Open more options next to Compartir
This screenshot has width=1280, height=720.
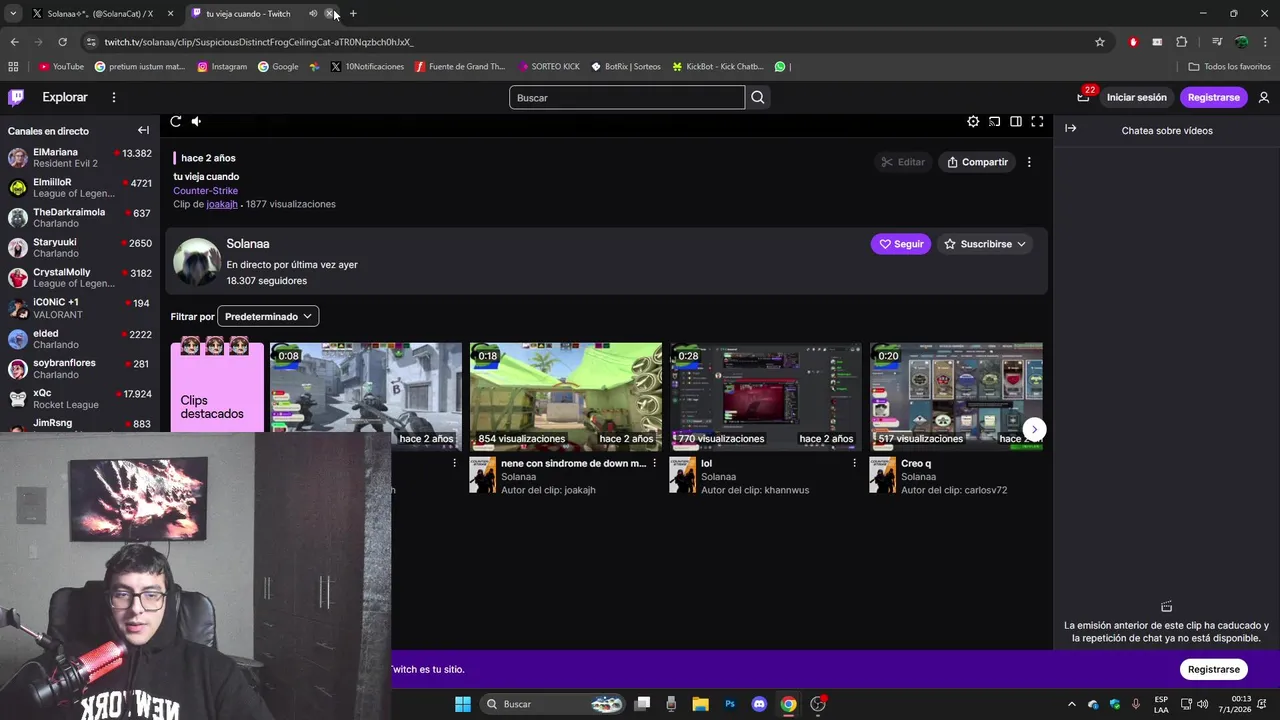(1029, 162)
